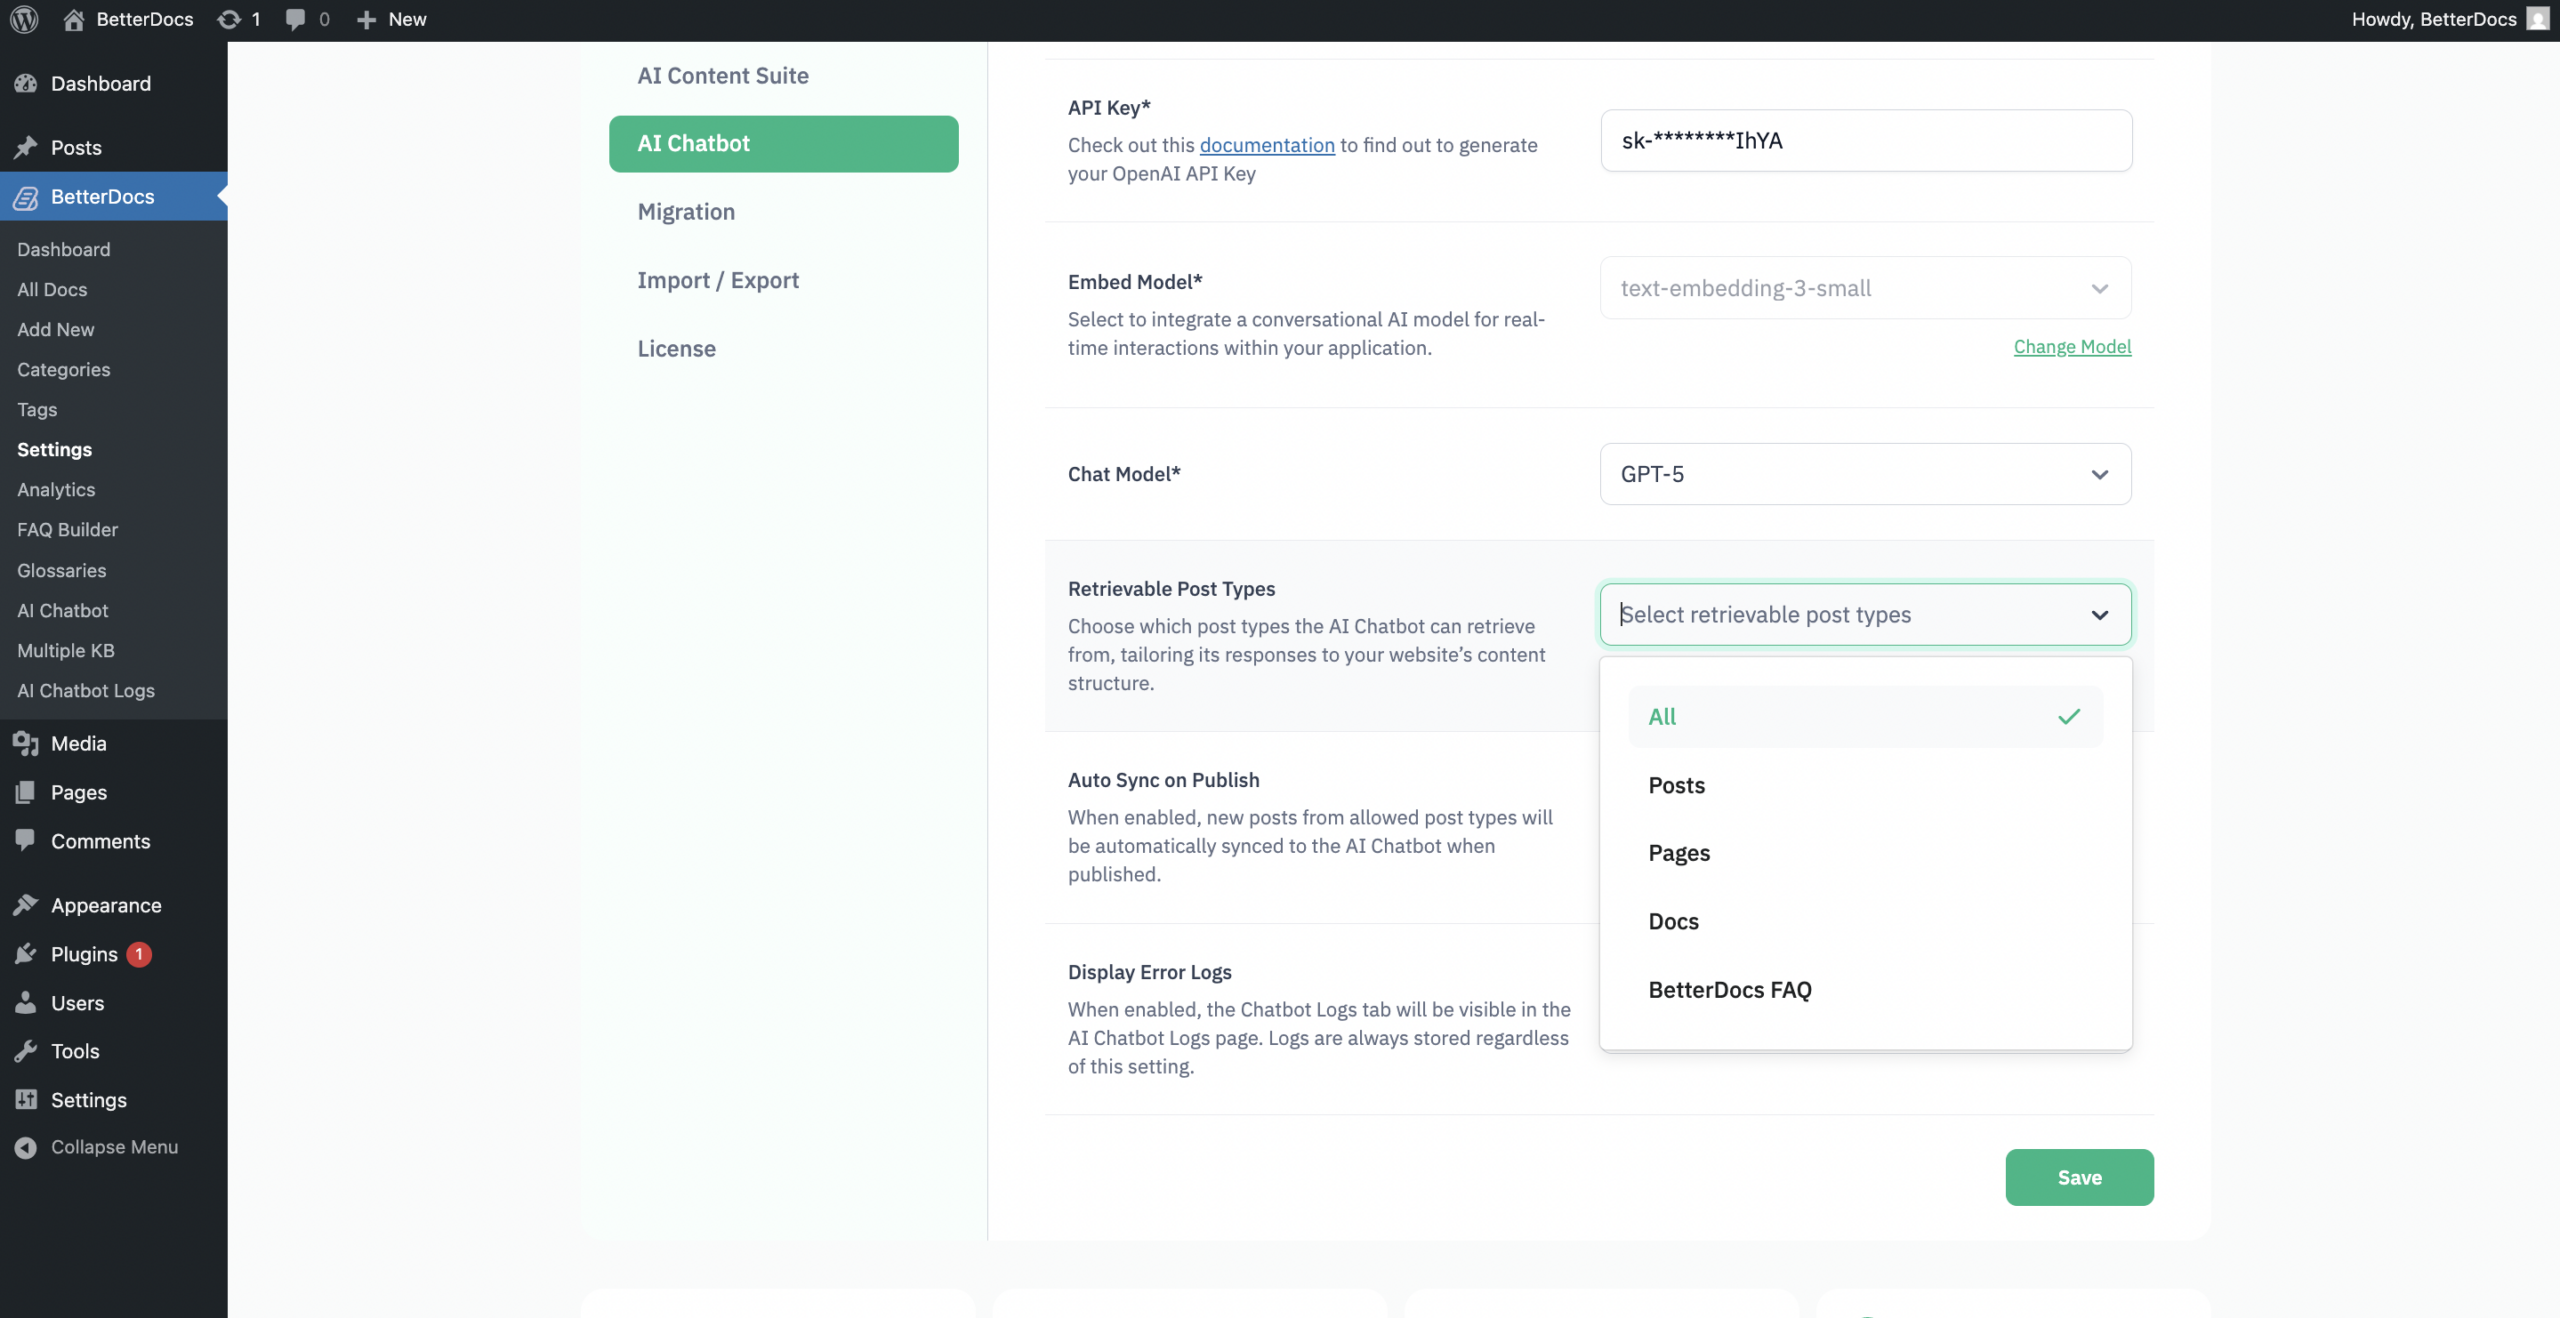Click the Appearance paintbrush icon
The image size is (2560, 1318).
coord(26,905)
